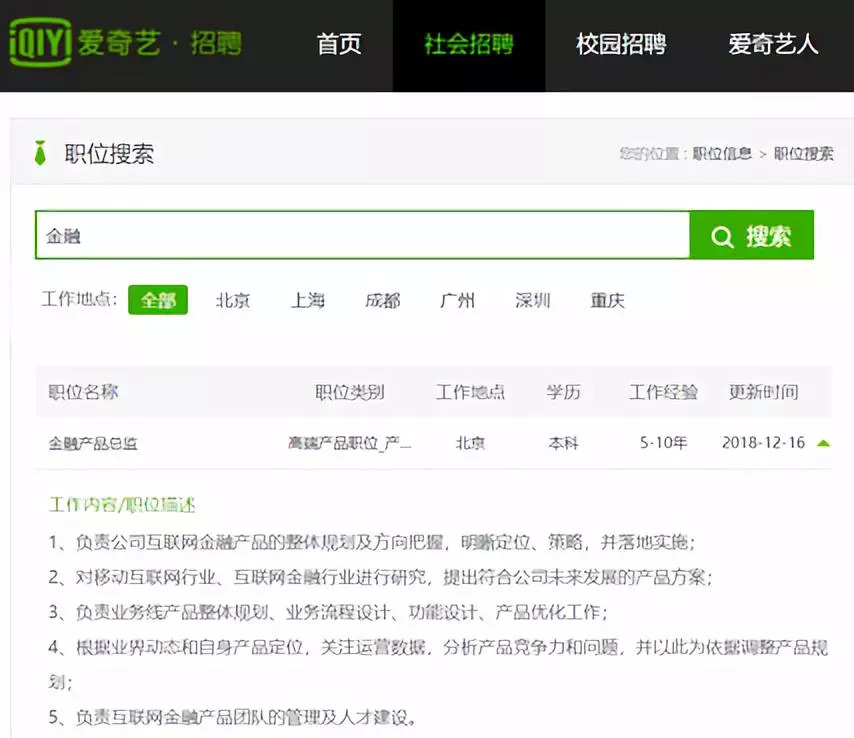Open the 校园招聘 tab
The image size is (854, 738).
pyautogui.click(x=621, y=45)
